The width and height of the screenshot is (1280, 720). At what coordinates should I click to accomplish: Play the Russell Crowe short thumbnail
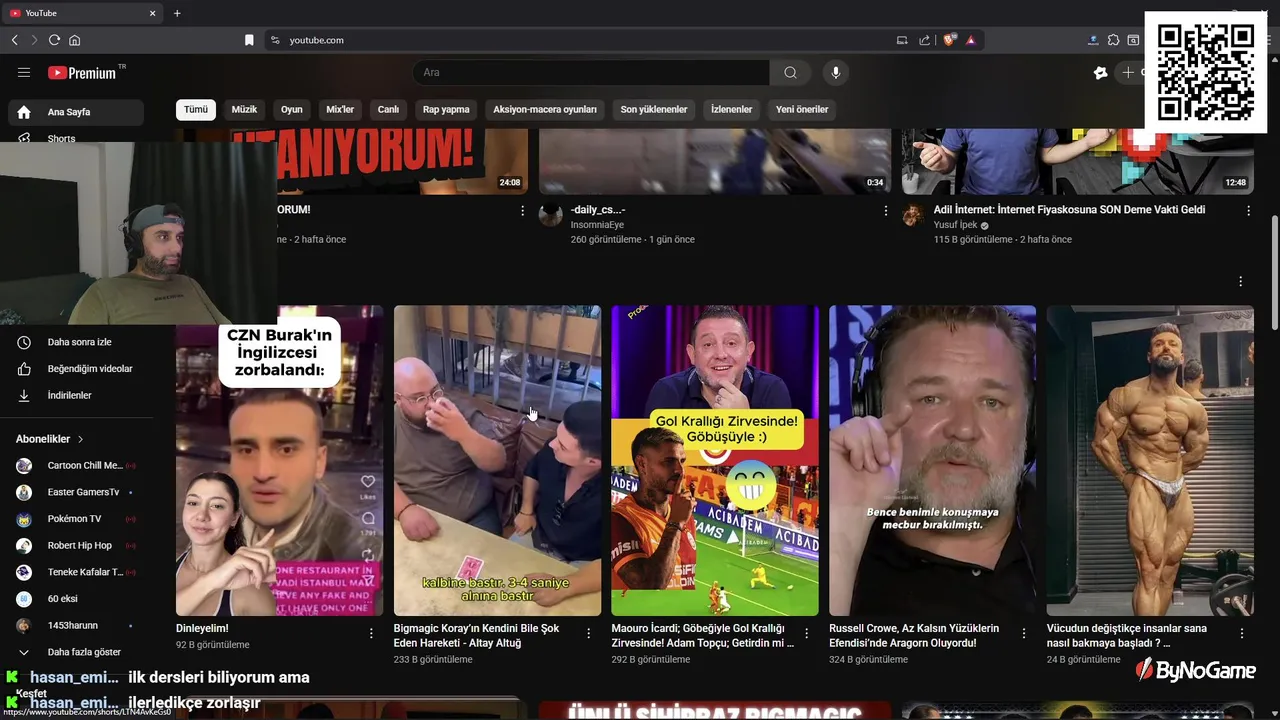(932, 460)
